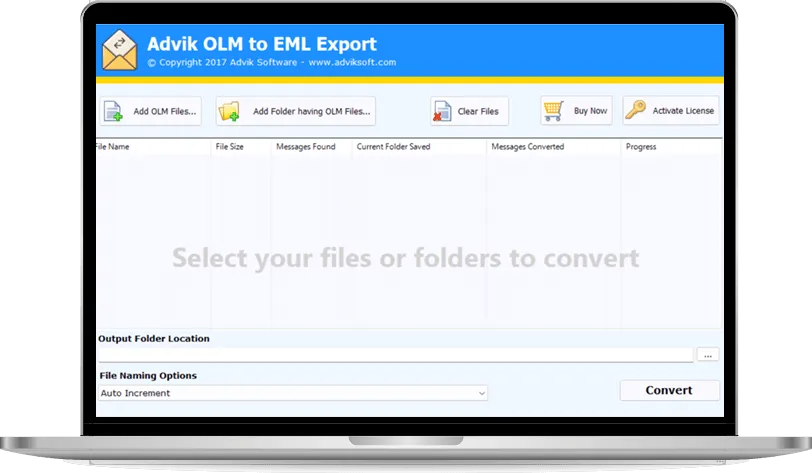
Task: Click the Buy Now shopping cart icon
Action: tap(553, 111)
